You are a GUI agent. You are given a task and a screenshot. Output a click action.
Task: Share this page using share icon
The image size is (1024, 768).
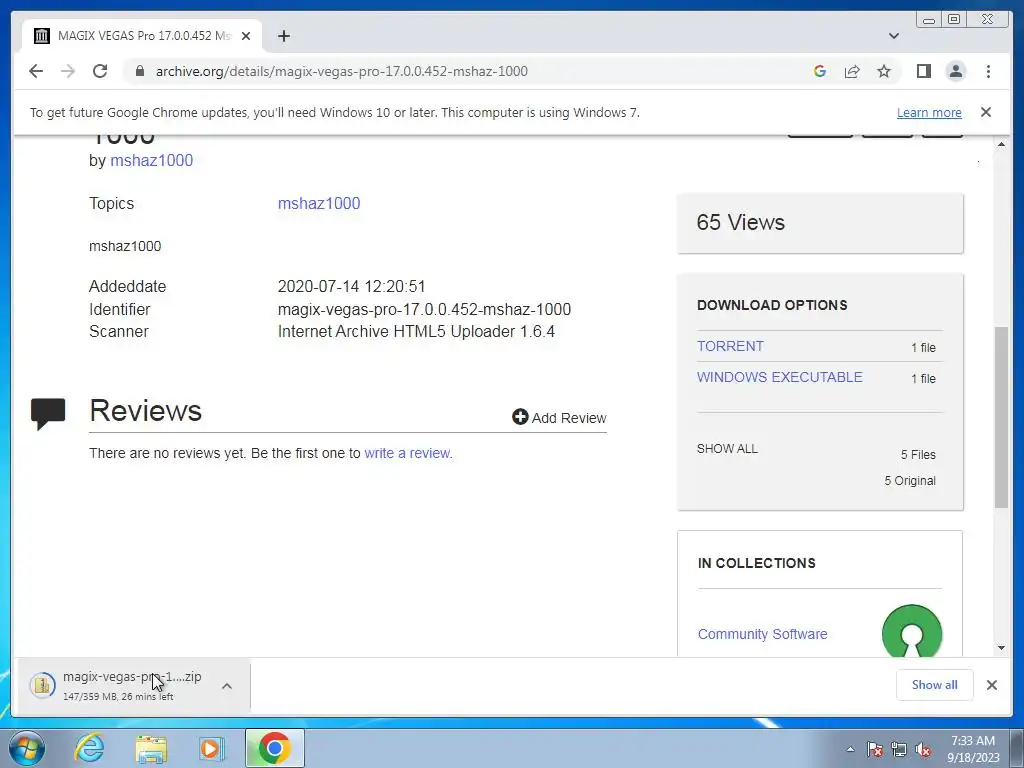(x=852, y=71)
